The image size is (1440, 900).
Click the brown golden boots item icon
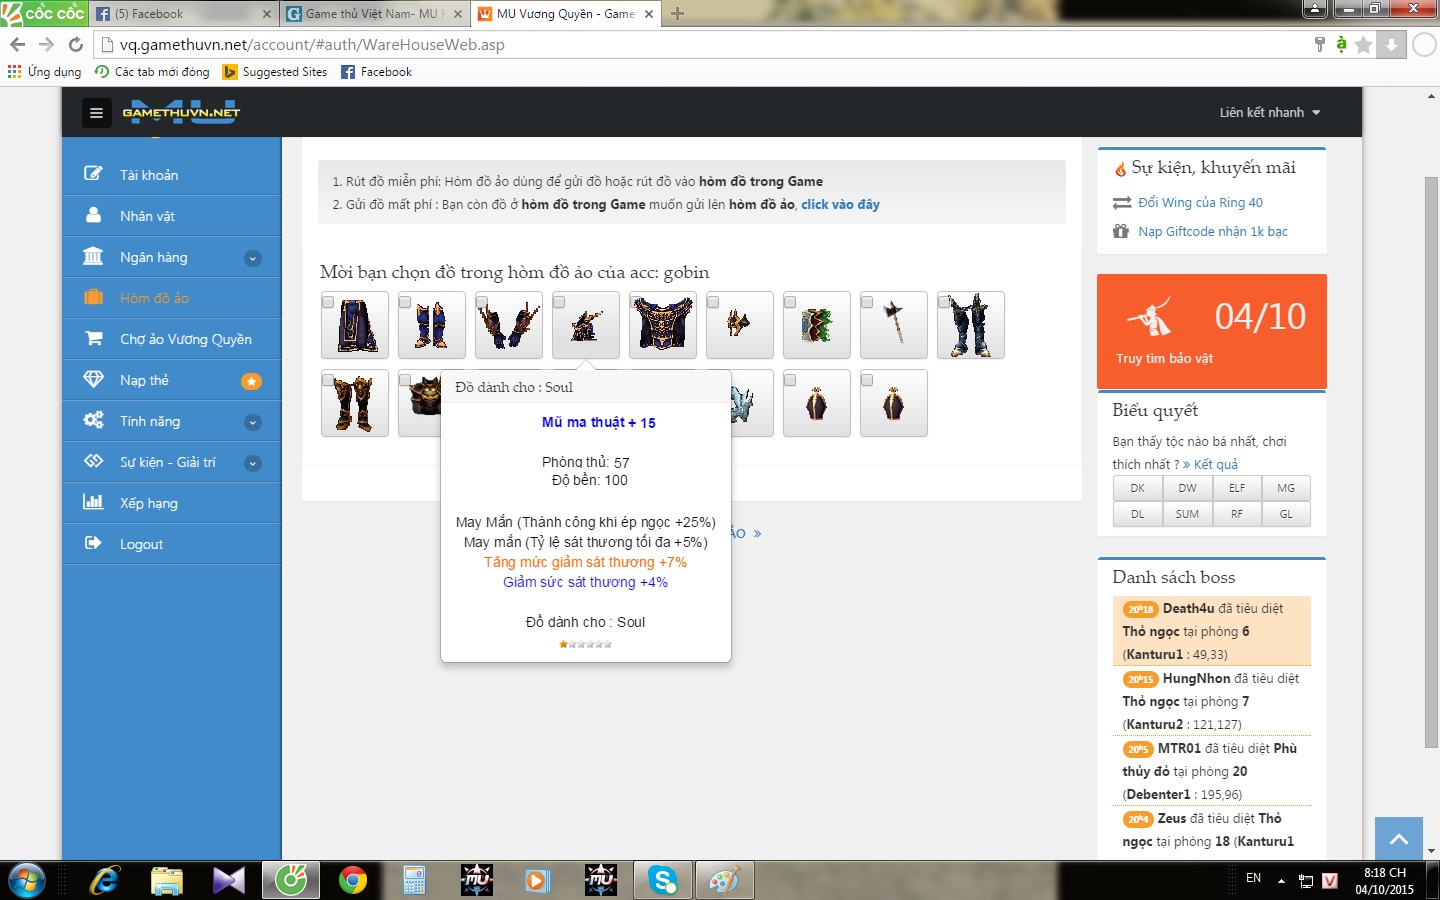(x=355, y=403)
